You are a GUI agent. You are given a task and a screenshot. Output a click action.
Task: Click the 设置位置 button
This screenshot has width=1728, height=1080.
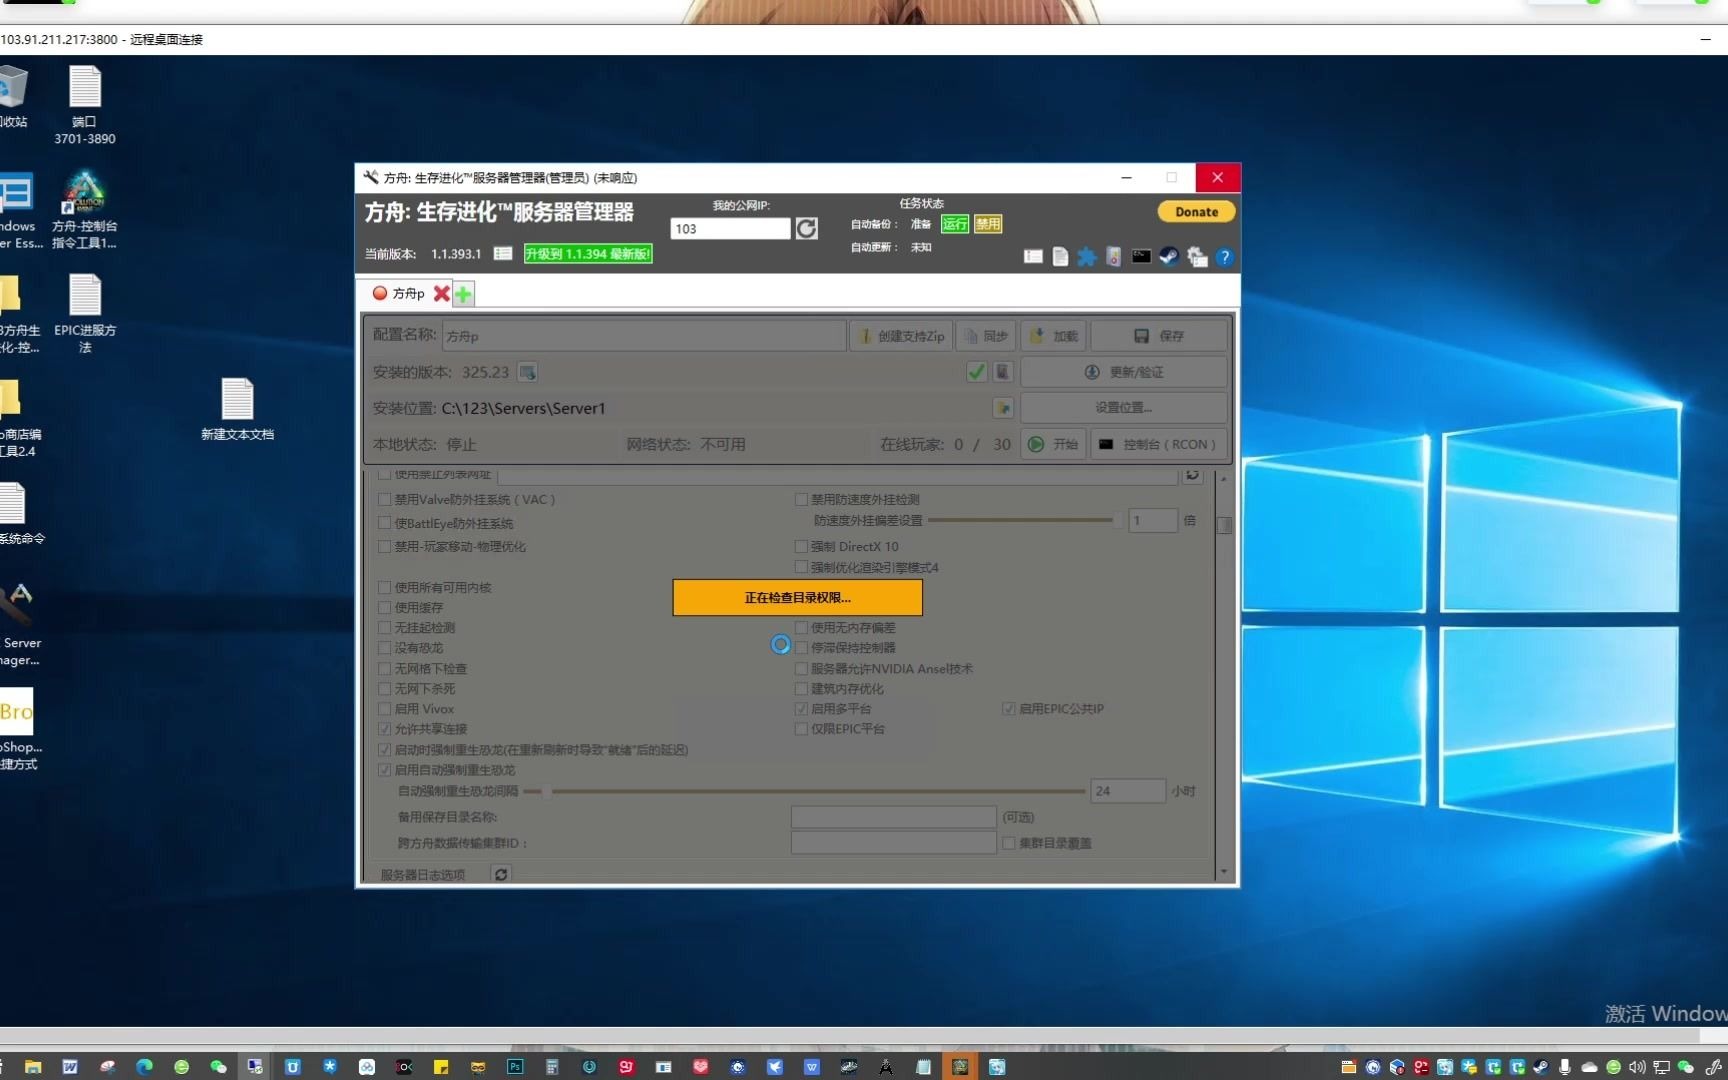click(x=1124, y=408)
